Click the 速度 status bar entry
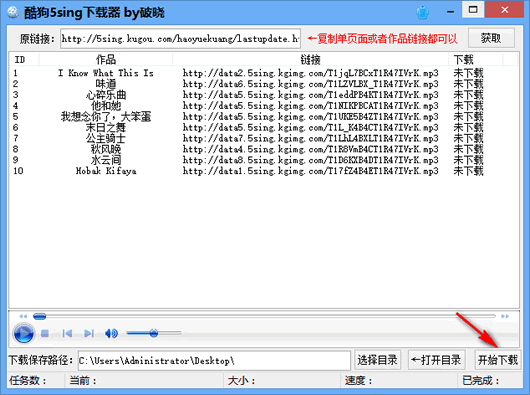The height and width of the screenshot is (395, 530). [358, 381]
